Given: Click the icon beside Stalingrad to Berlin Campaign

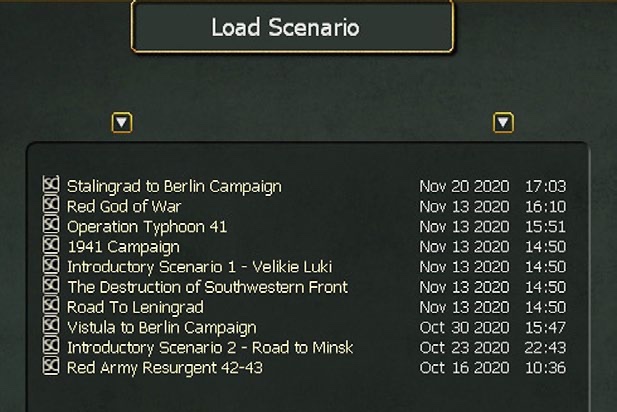Looking at the screenshot, I should (51, 186).
